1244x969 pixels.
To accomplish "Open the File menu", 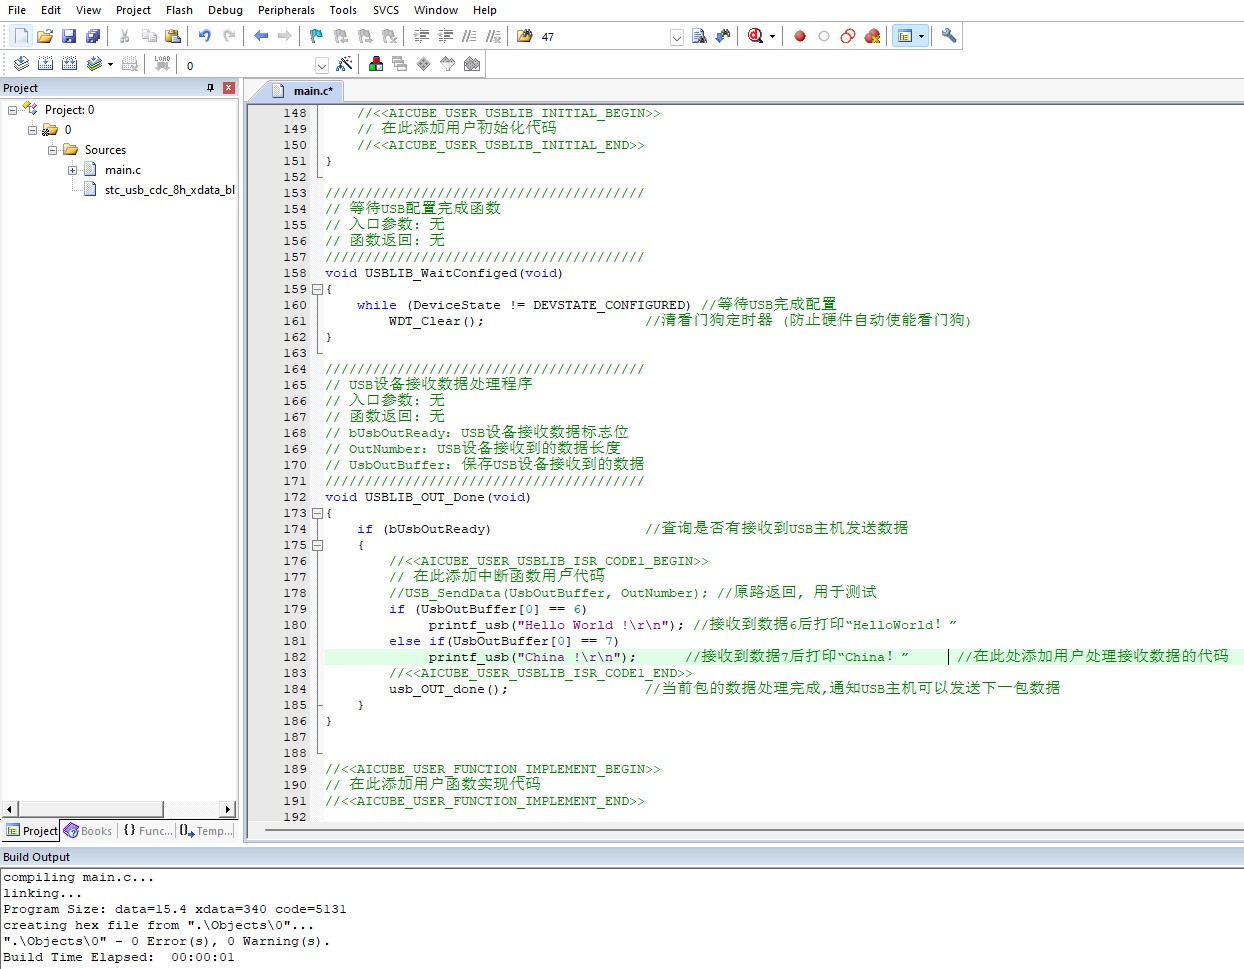I will [x=17, y=10].
